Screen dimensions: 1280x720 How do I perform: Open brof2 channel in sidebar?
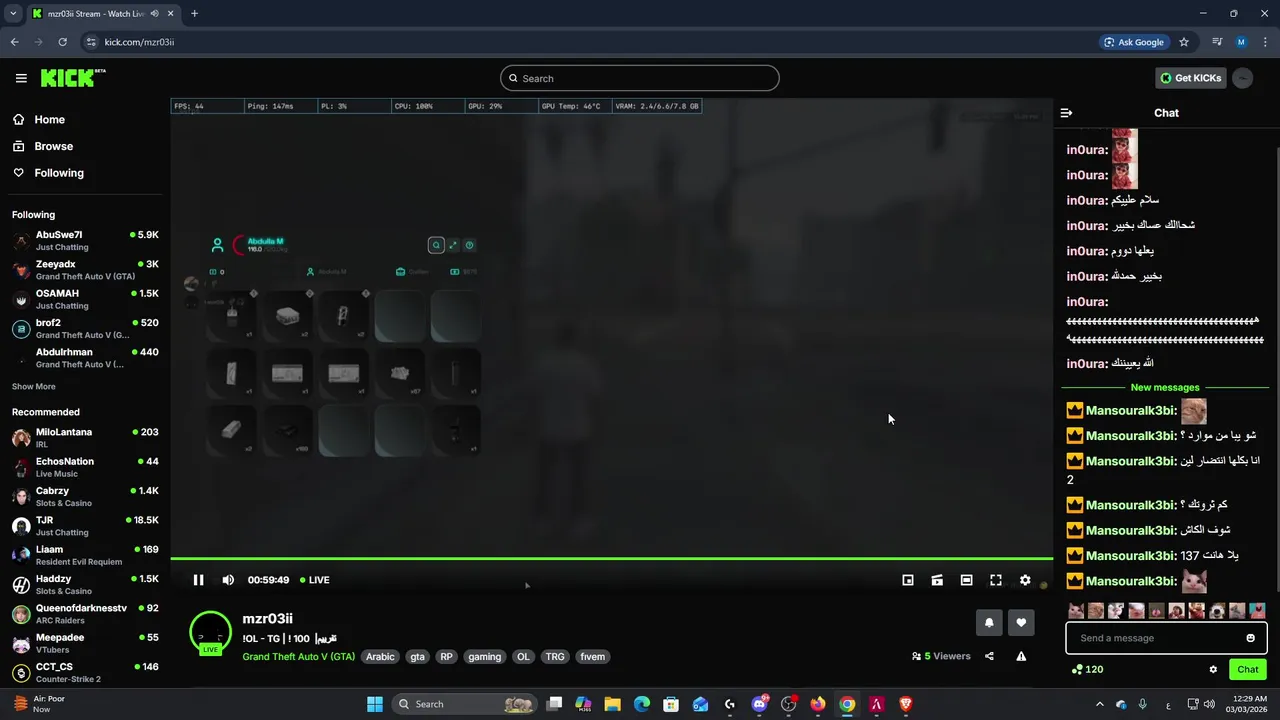click(x=85, y=329)
